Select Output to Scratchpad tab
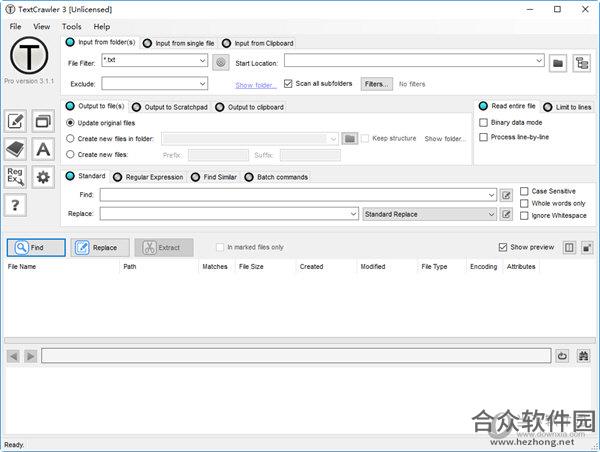 pyautogui.click(x=170, y=107)
